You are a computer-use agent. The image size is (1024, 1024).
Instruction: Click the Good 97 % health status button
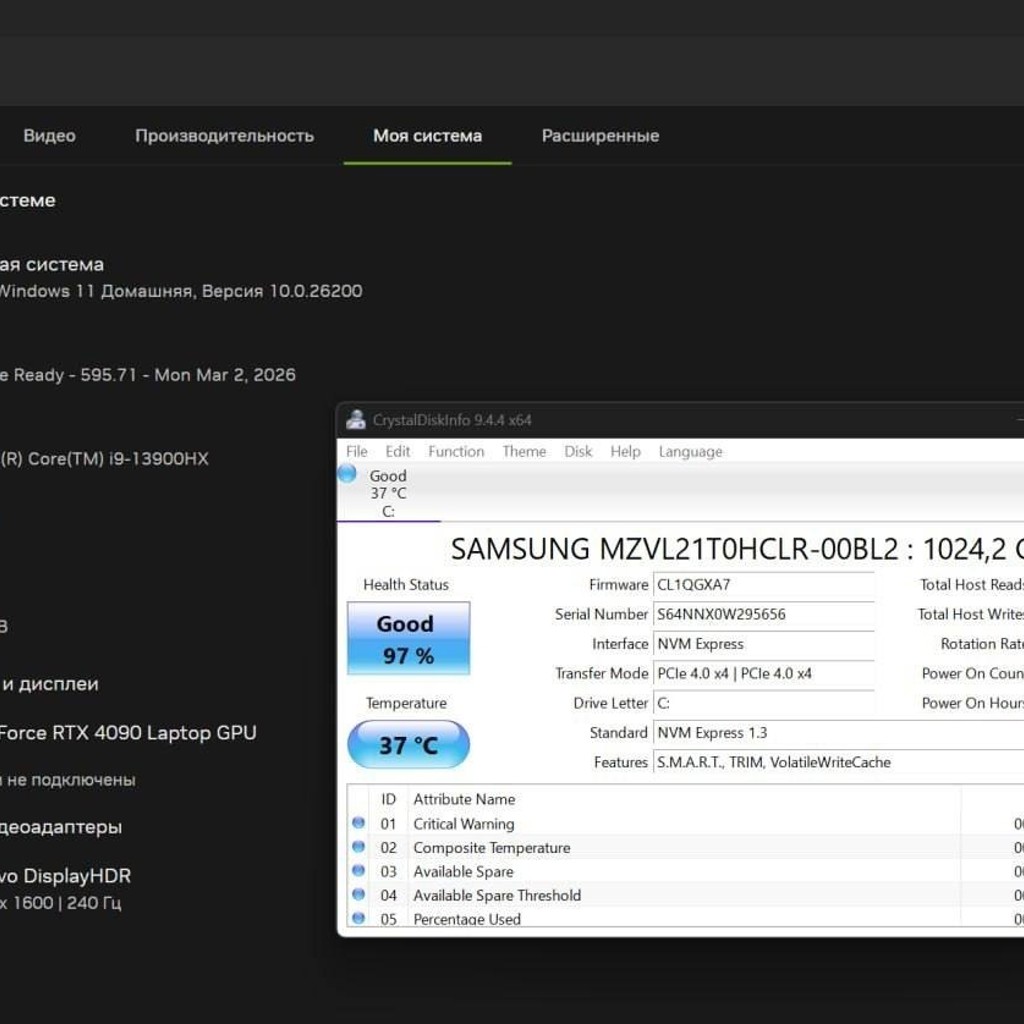pyautogui.click(x=408, y=638)
